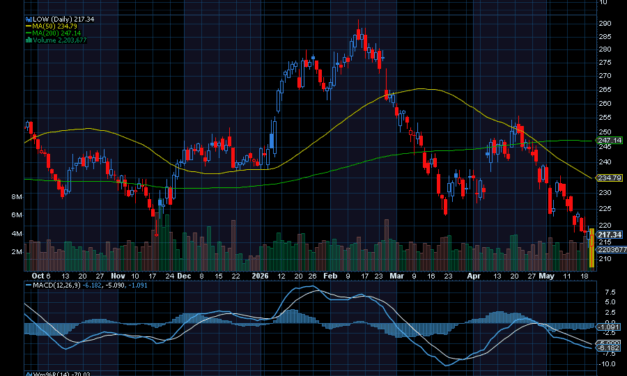
Task: Click the -1.091 MACD histogram value tag
Action: click(608, 327)
